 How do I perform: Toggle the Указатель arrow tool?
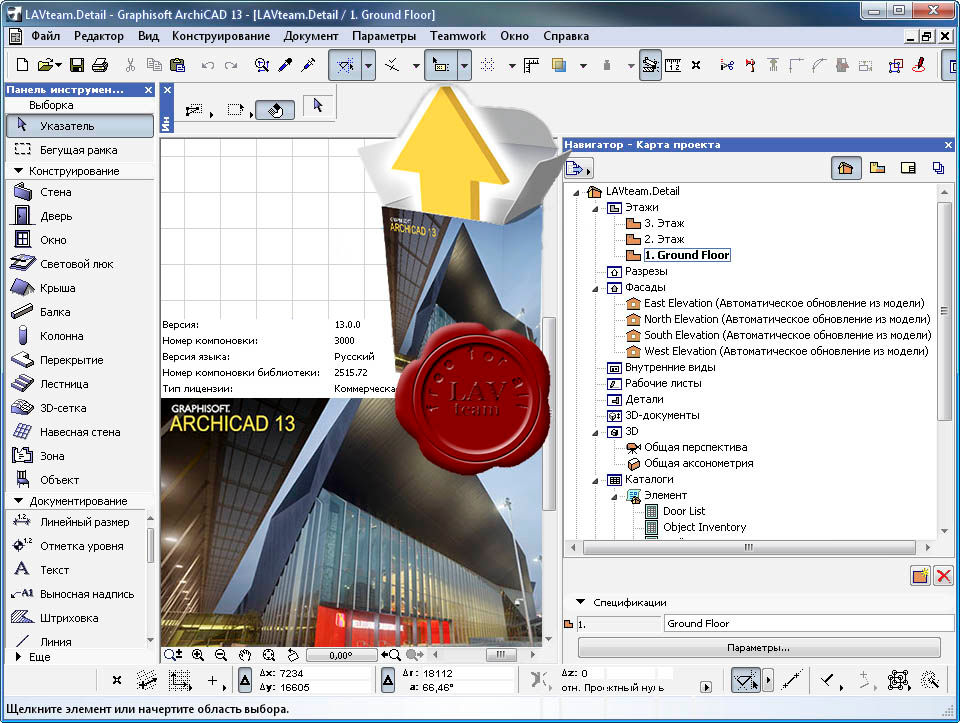click(x=80, y=126)
